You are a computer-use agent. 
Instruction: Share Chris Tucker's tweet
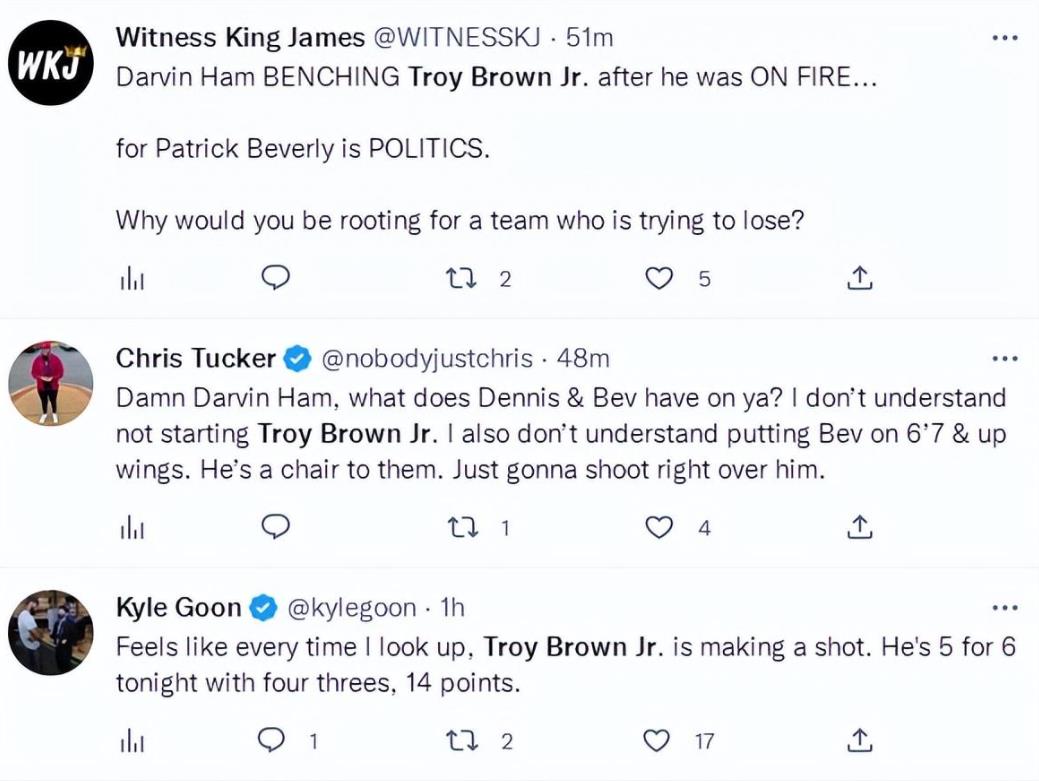(x=860, y=527)
